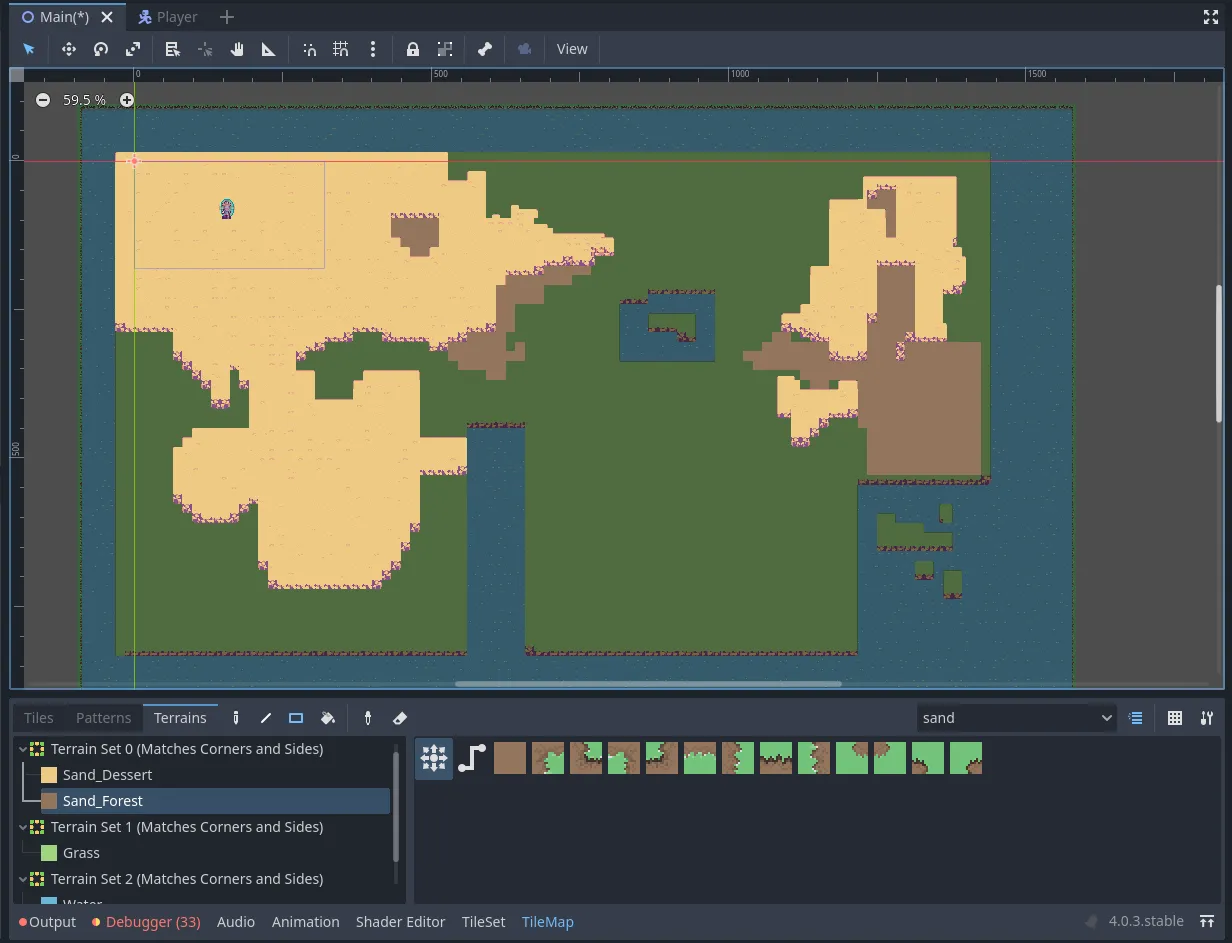The width and height of the screenshot is (1232, 943).
Task: Open the Terrains tab
Action: pos(180,718)
